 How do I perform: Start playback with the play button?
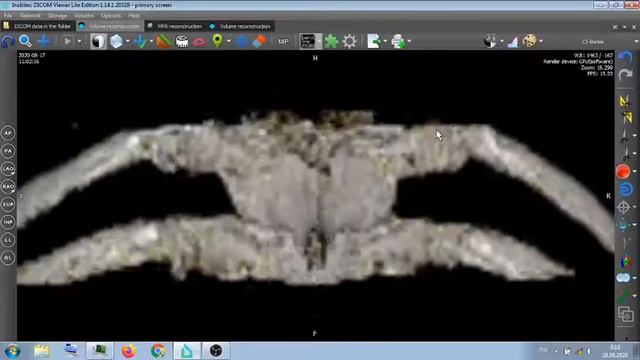click(x=68, y=41)
